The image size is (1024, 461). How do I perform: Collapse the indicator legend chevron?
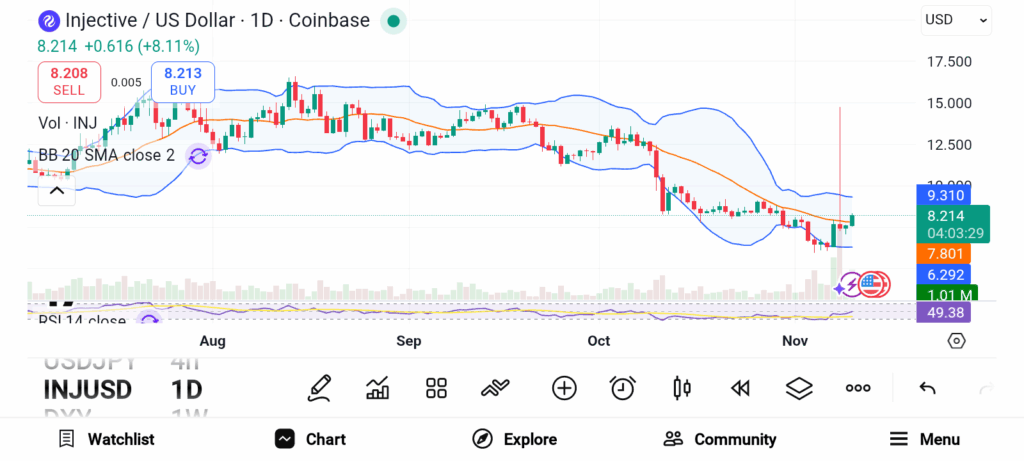(57, 189)
